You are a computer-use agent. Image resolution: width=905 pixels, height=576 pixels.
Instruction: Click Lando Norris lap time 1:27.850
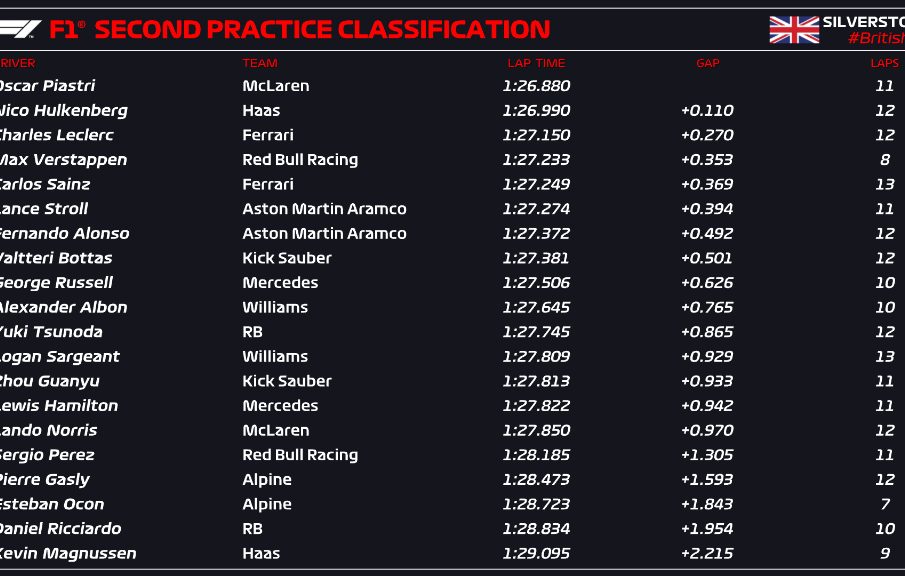click(x=536, y=431)
